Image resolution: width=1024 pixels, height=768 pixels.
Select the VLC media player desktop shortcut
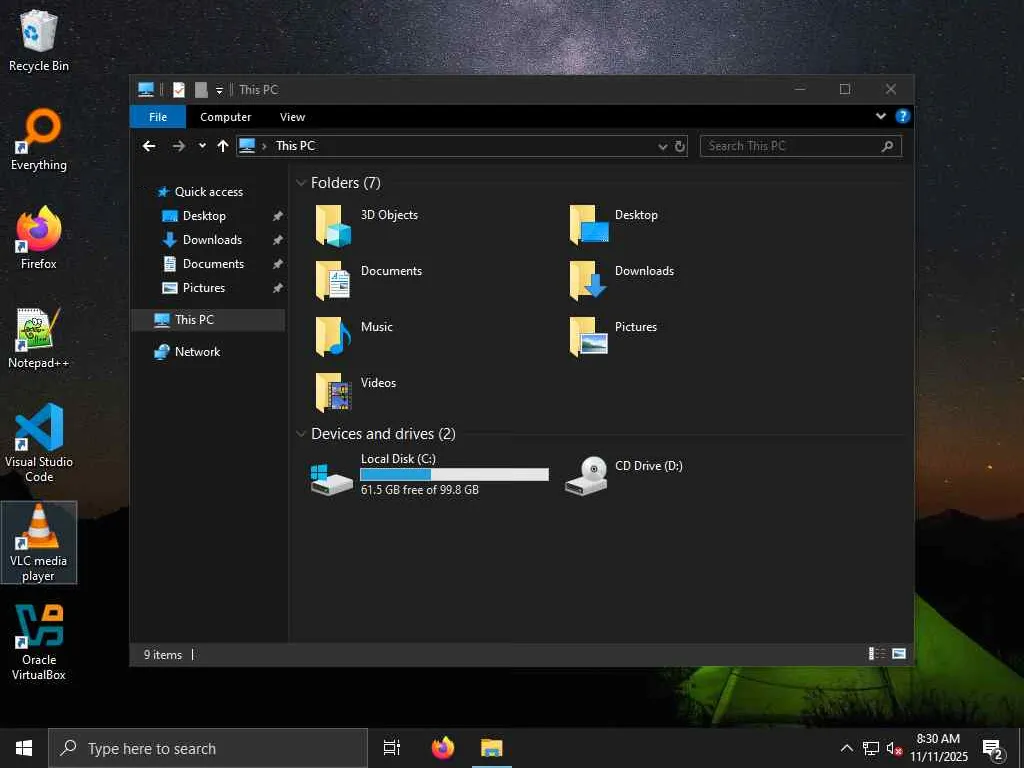(x=39, y=543)
